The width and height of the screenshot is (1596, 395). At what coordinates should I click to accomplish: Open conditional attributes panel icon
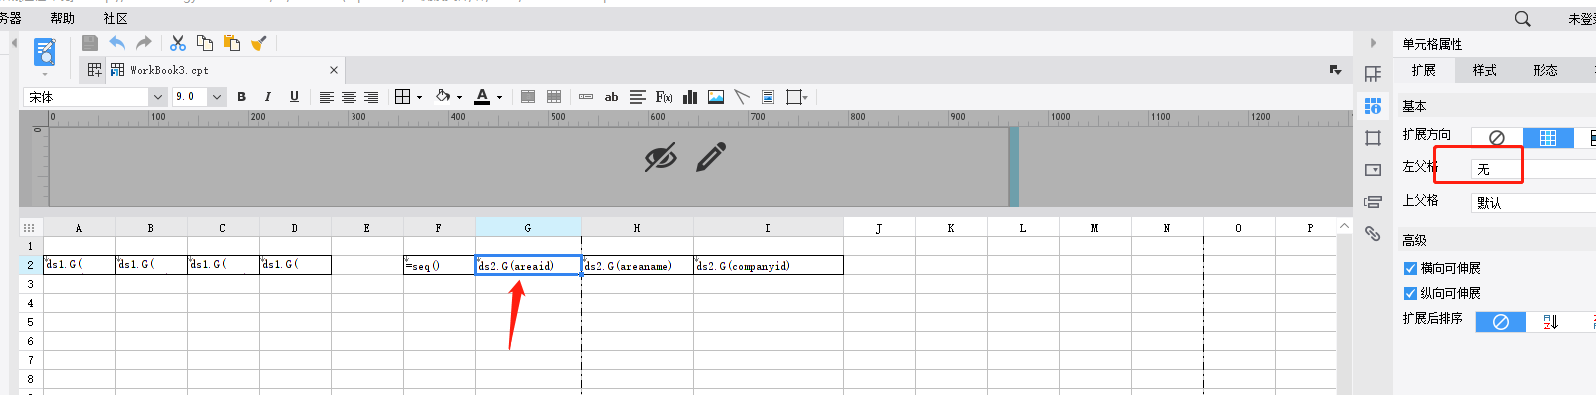point(1373,202)
